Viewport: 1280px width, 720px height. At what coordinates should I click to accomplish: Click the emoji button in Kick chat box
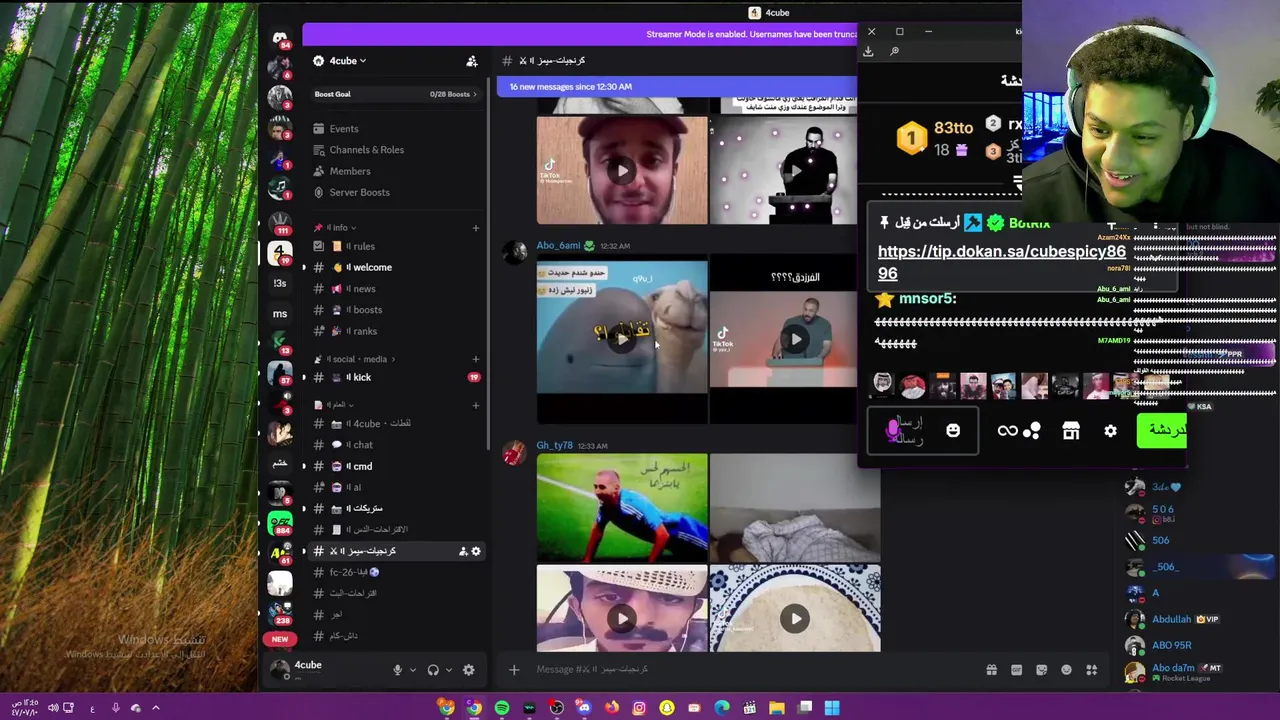click(953, 431)
